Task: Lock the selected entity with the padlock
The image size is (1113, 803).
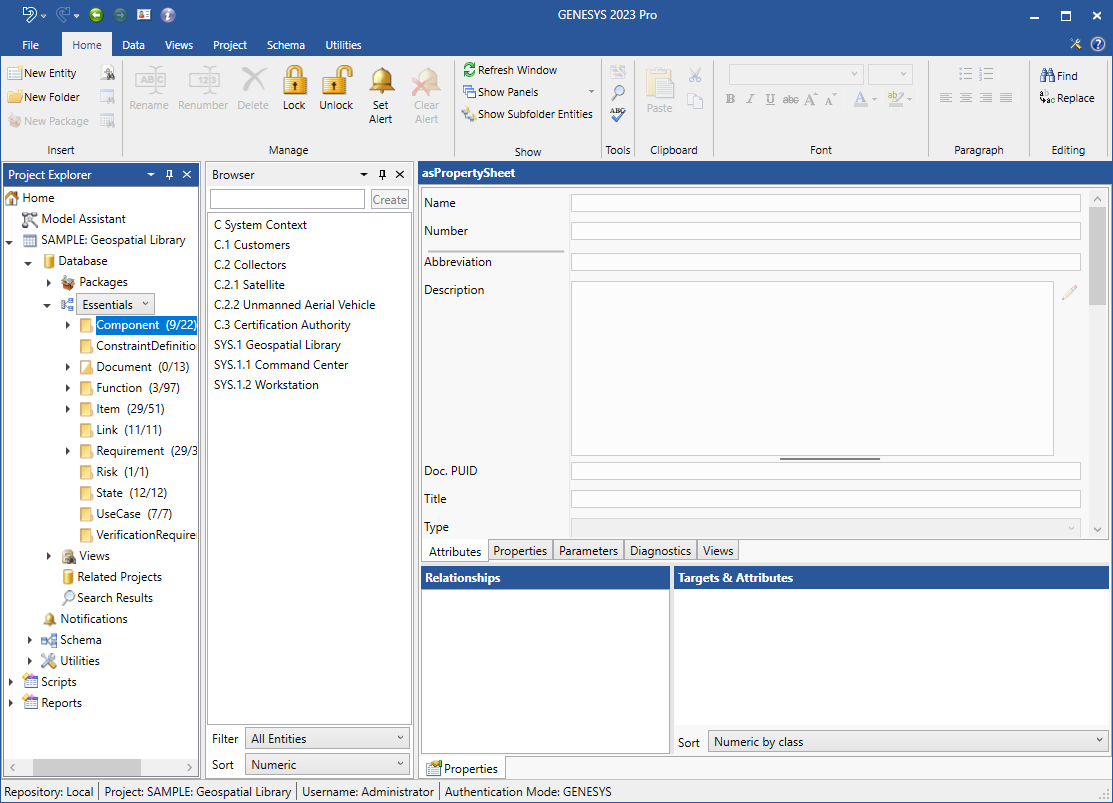Action: 295,80
